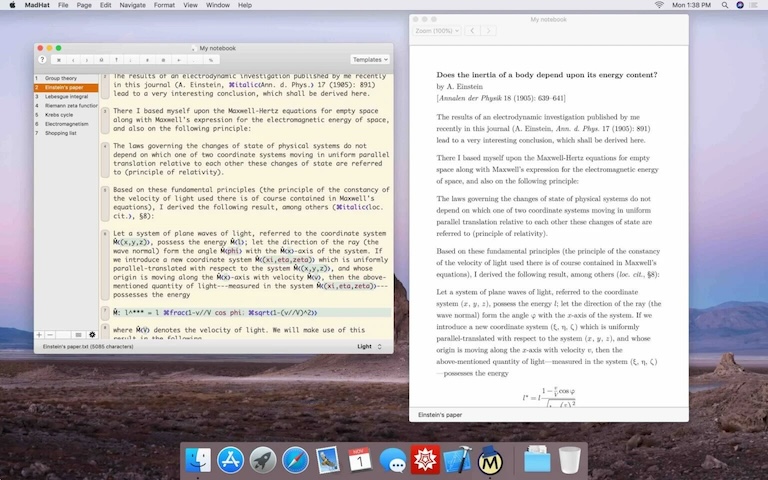Image resolution: width=768 pixels, height=480 pixels.
Task: Open the App Store from the Dock
Action: click(230, 460)
